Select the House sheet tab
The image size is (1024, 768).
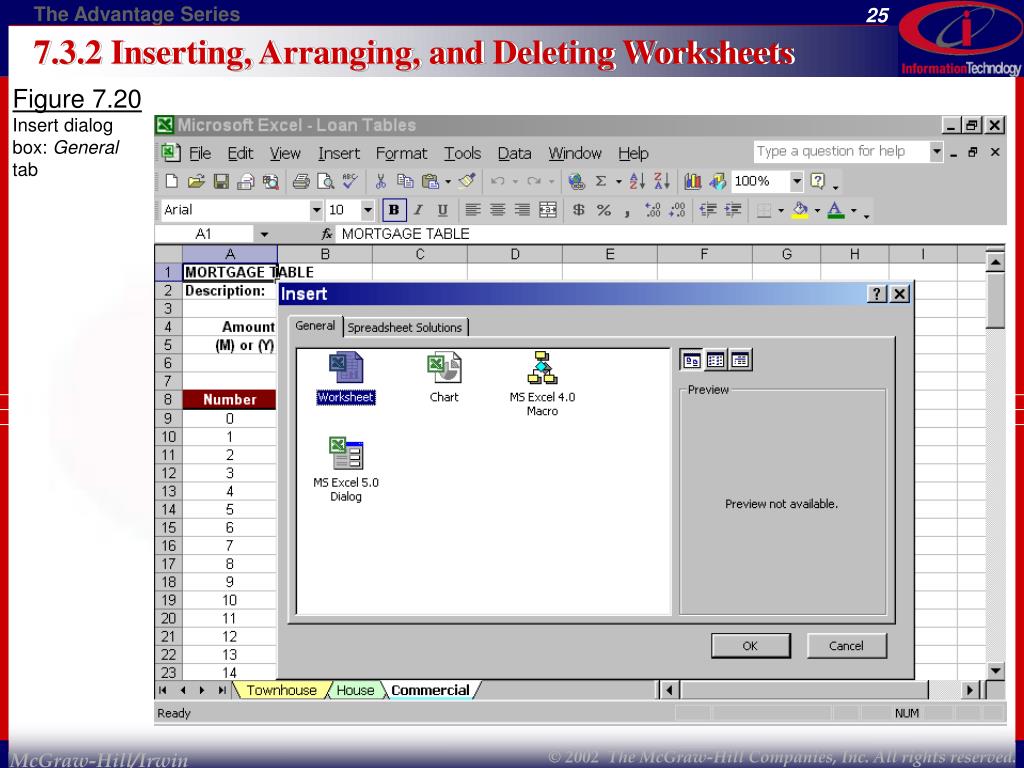coord(355,690)
